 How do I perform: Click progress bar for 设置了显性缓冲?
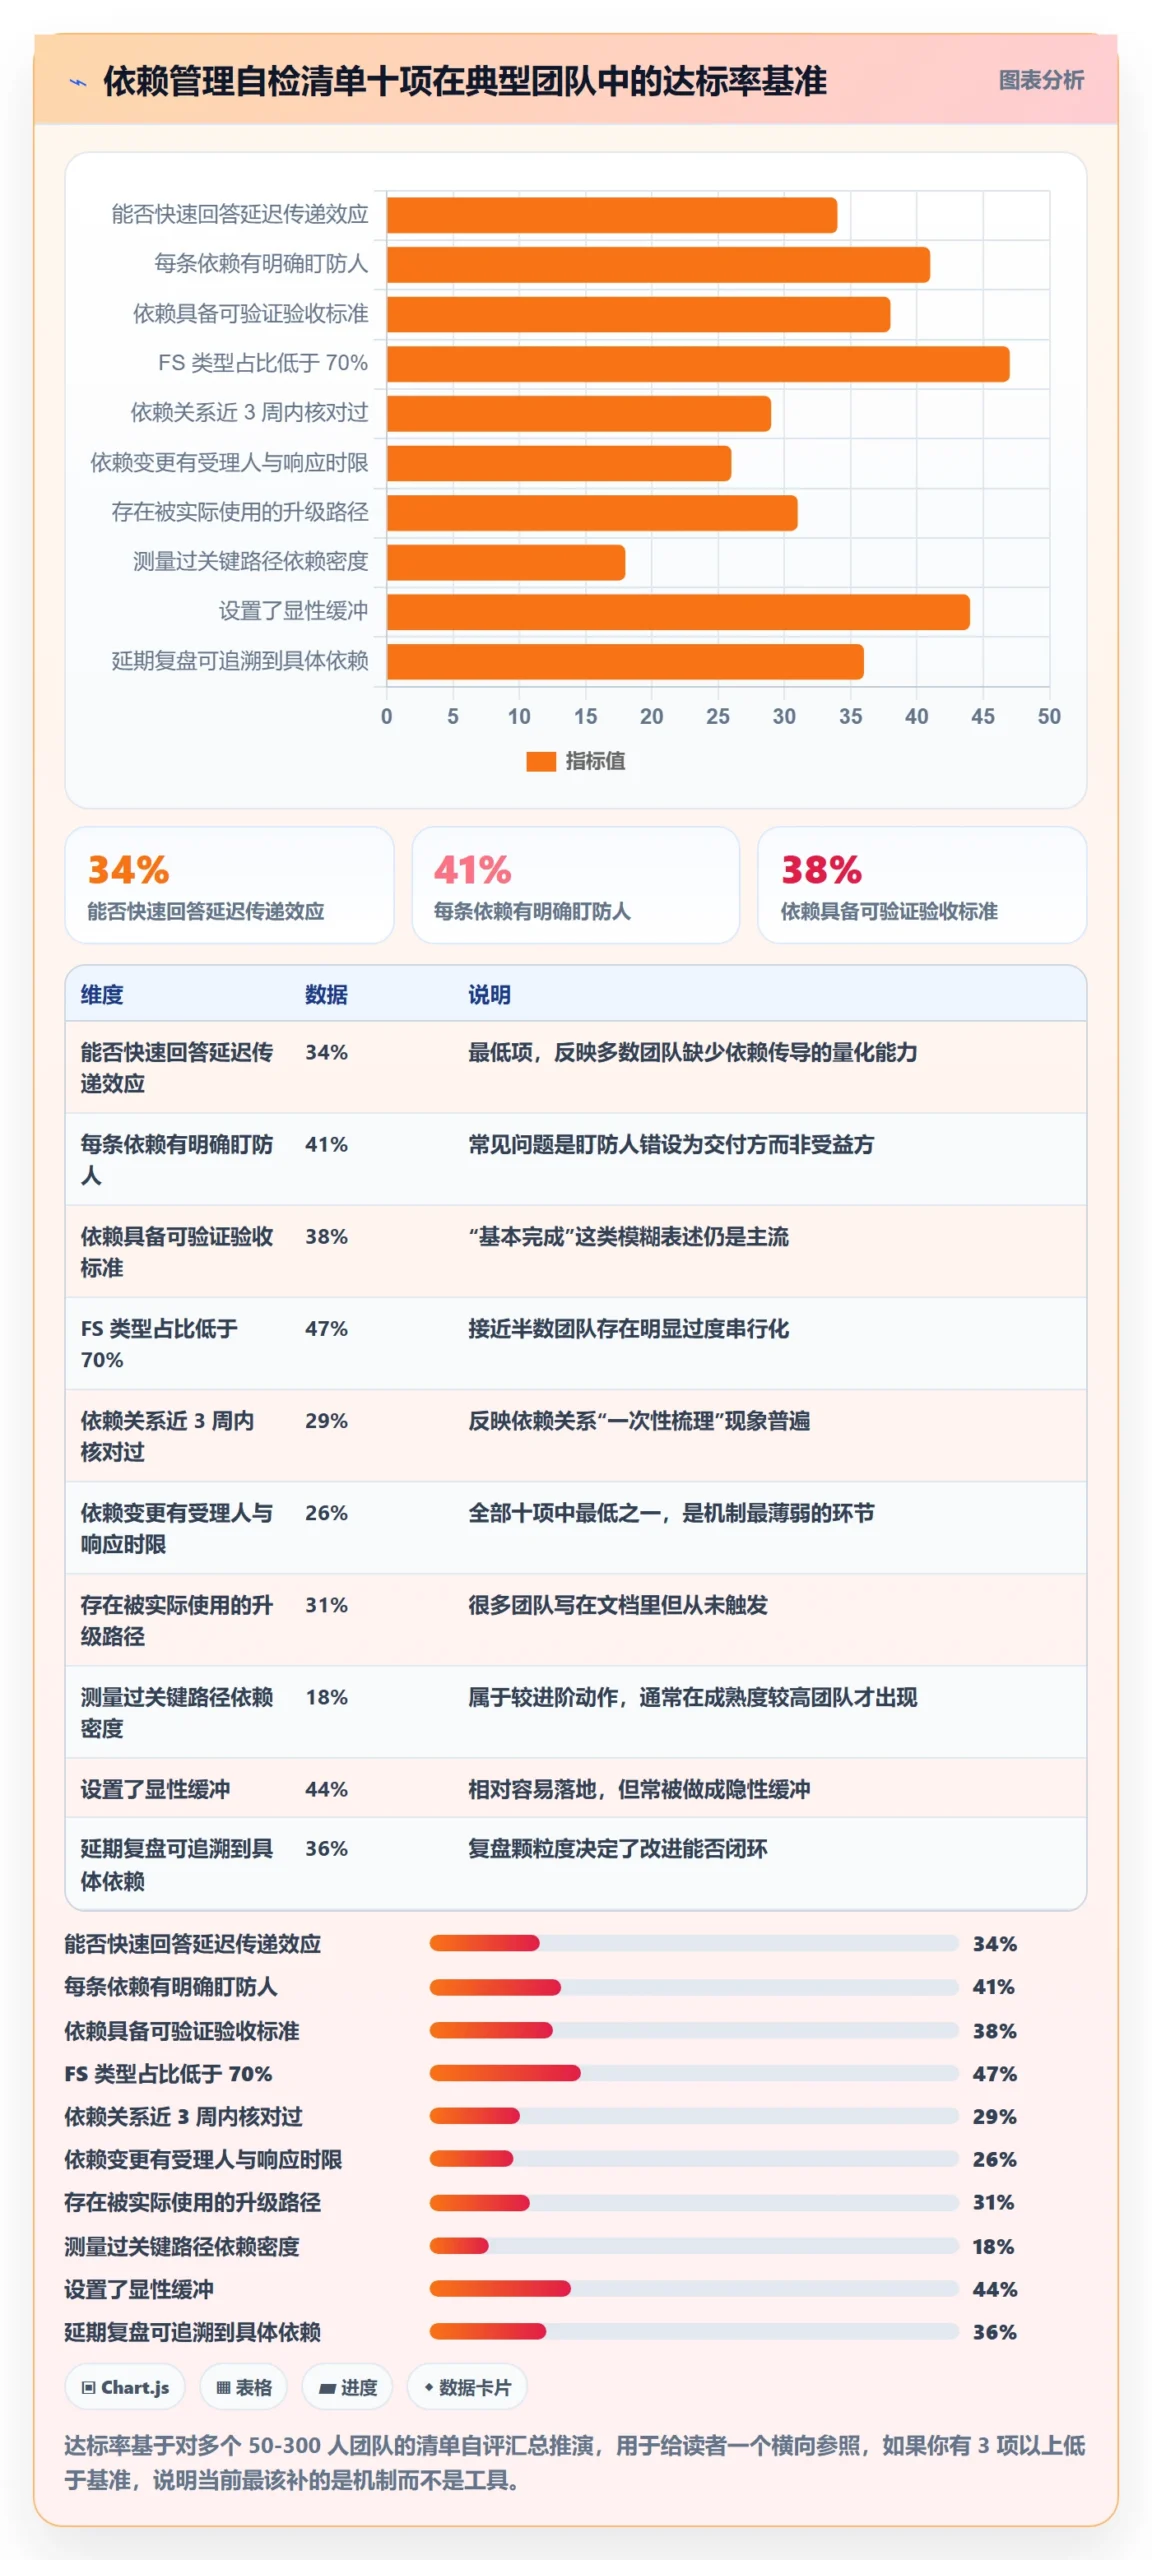point(694,2289)
